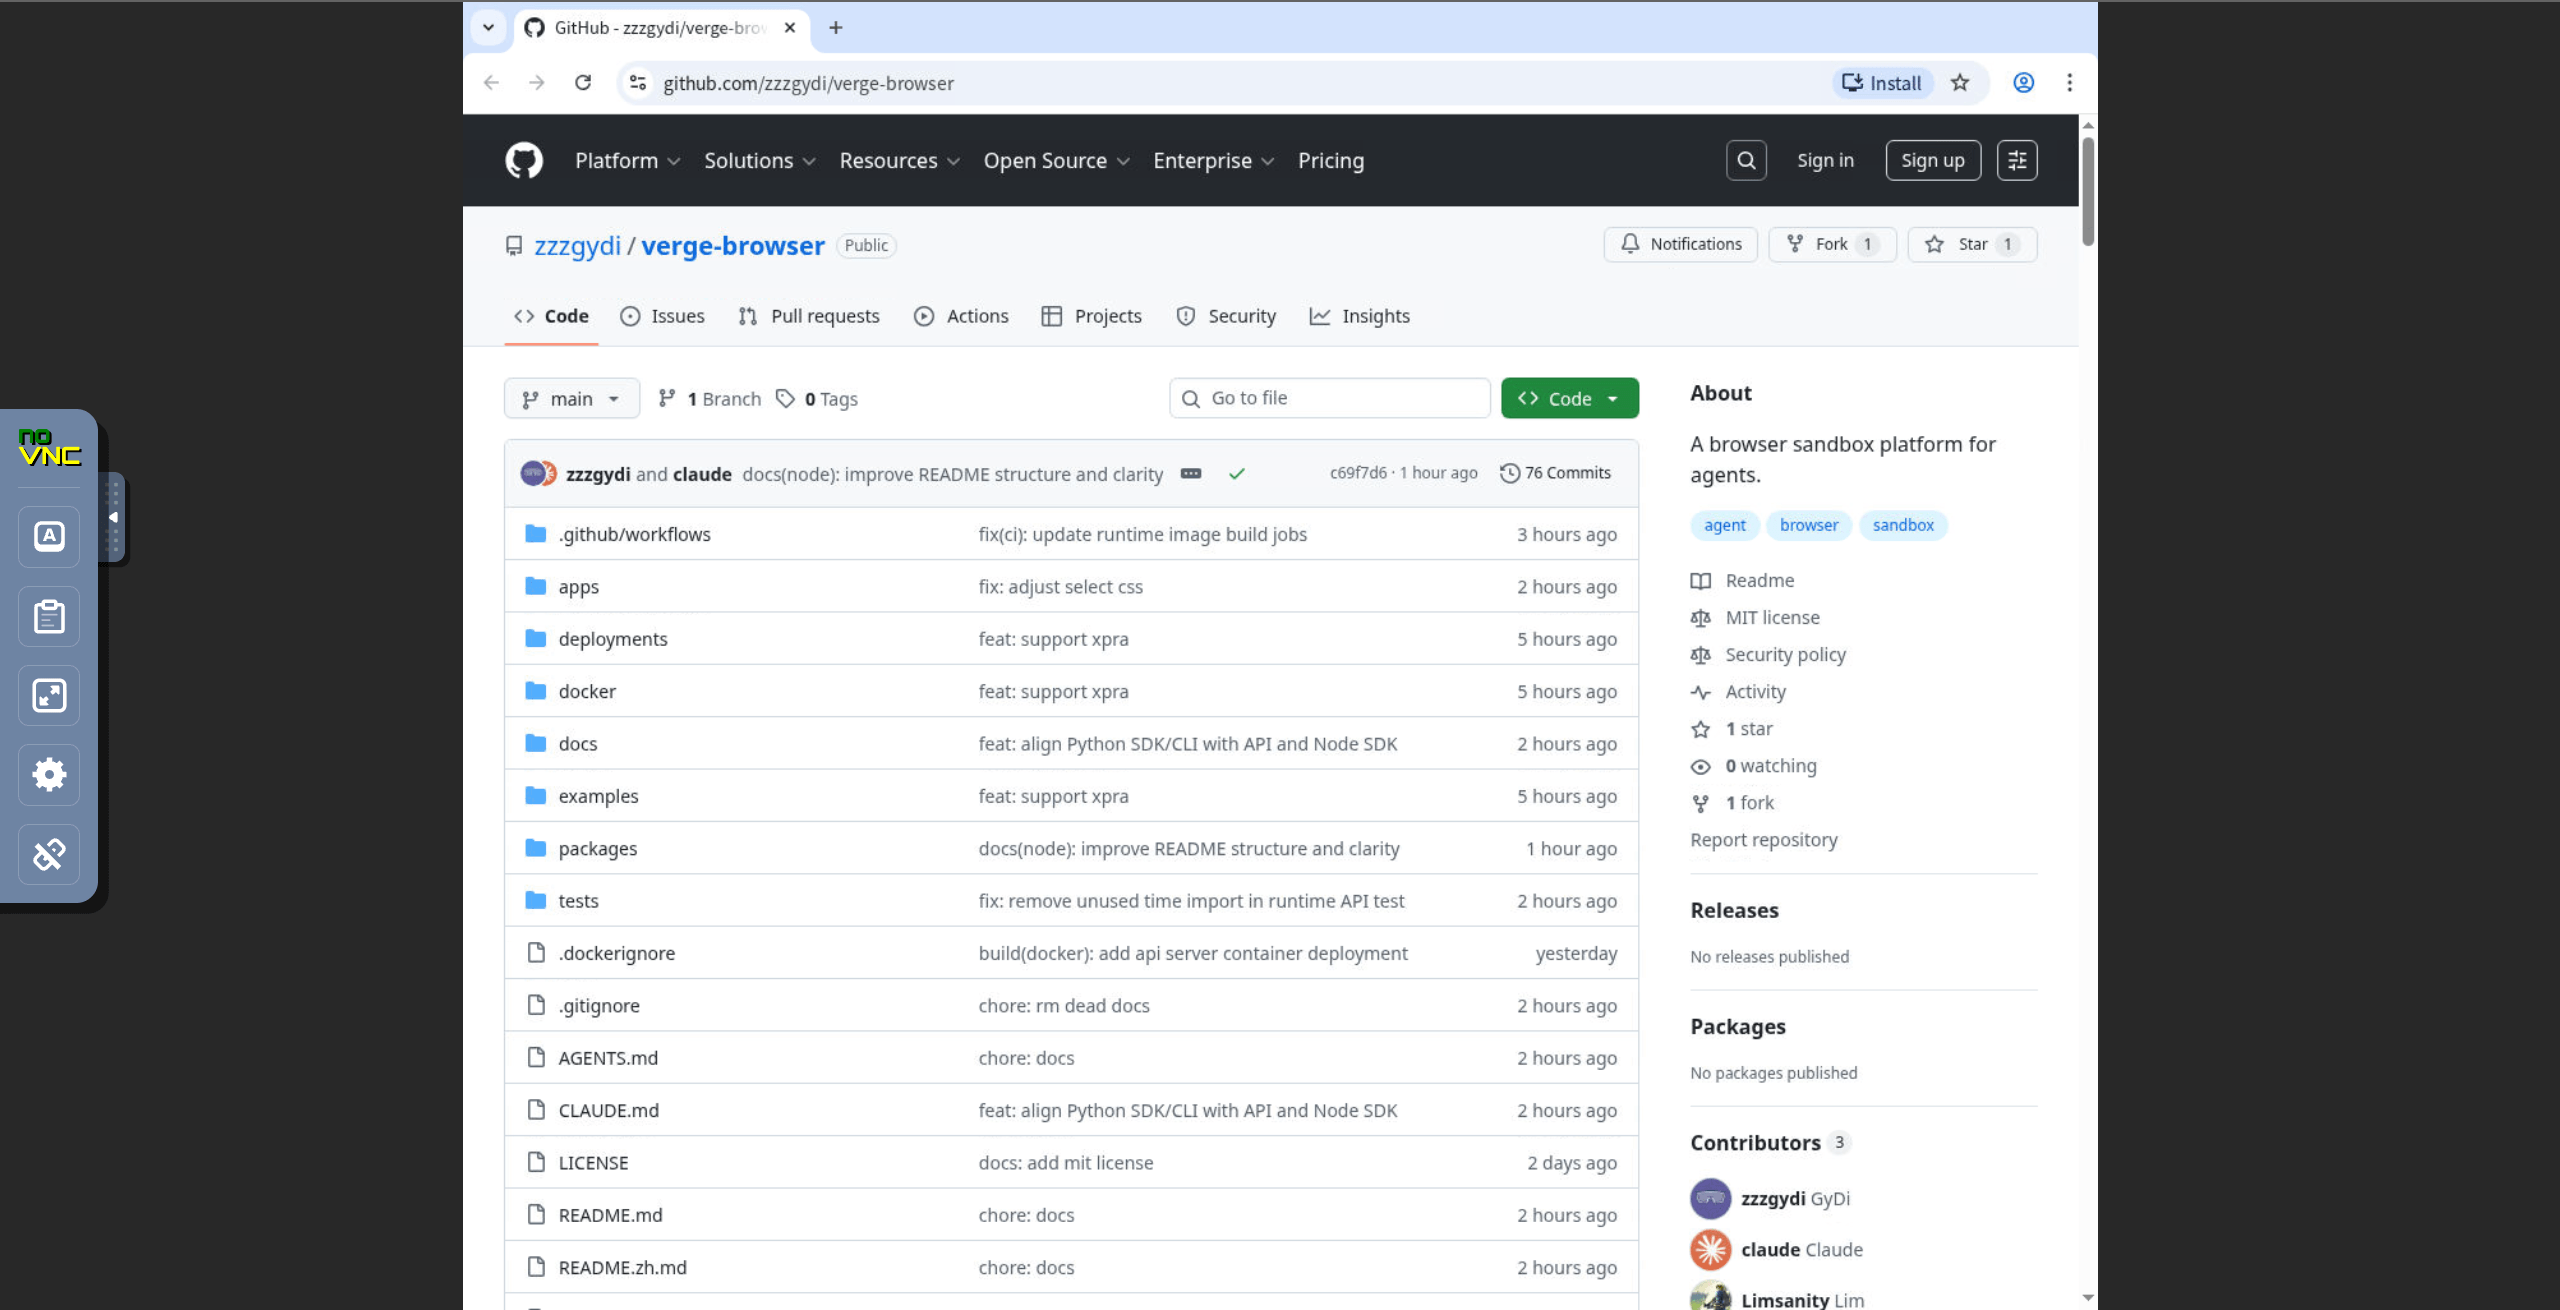Open the CLAUDE.md file
Viewport: 2560px width, 1310px height.
[608, 1110]
